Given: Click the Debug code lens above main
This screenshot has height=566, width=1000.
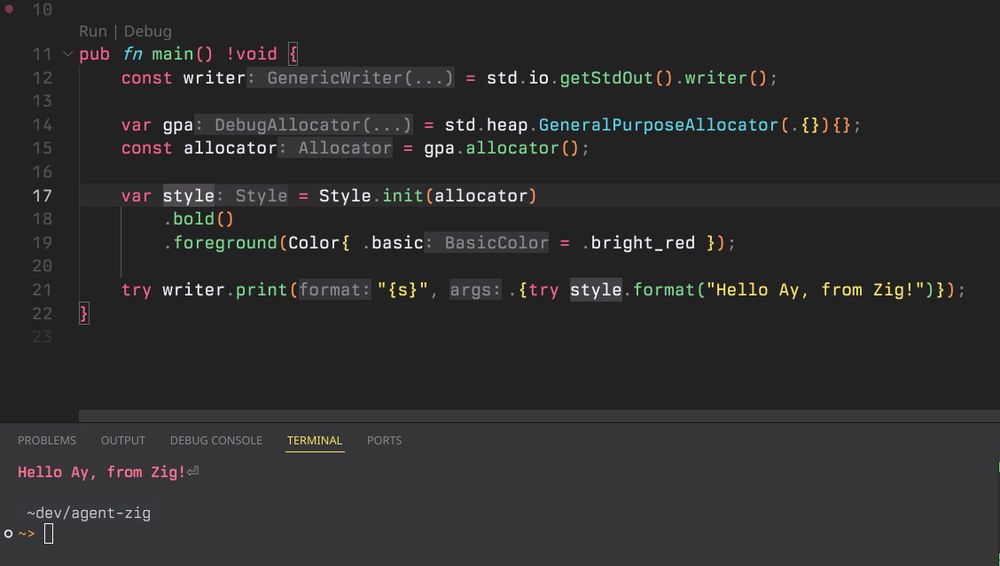Looking at the screenshot, I should tap(147, 31).
